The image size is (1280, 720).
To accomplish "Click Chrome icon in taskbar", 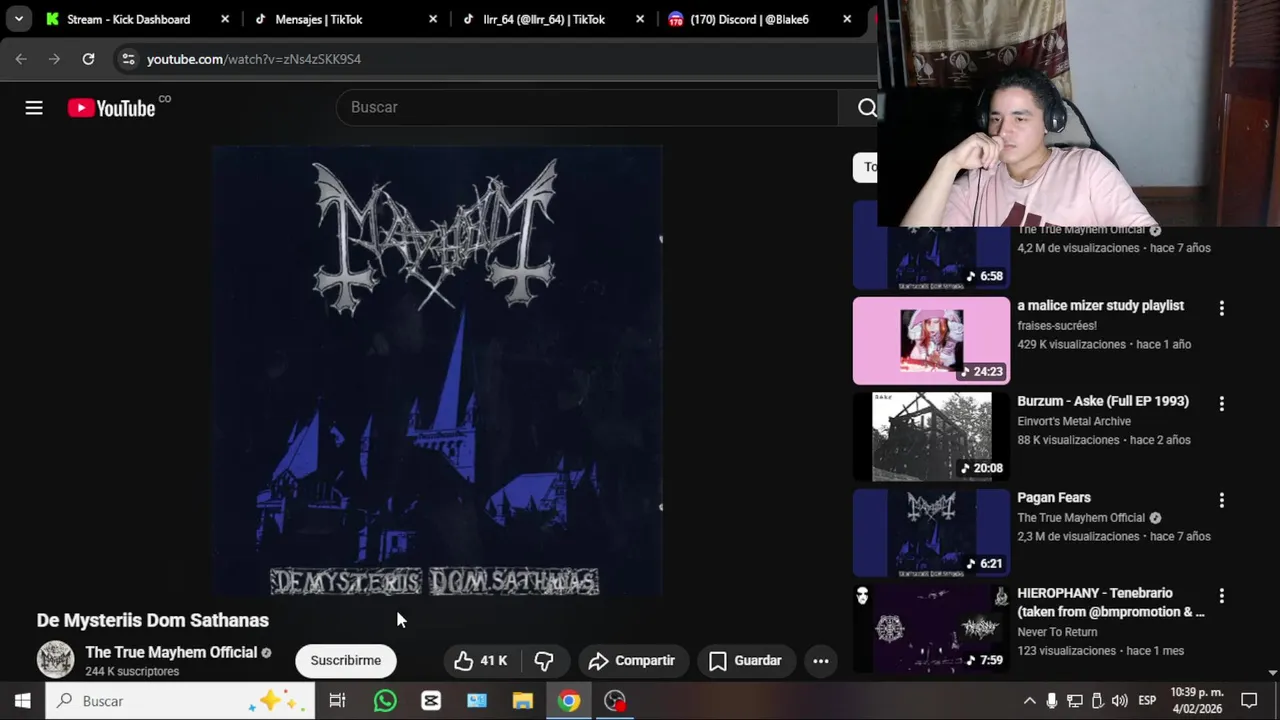I will pos(569,701).
